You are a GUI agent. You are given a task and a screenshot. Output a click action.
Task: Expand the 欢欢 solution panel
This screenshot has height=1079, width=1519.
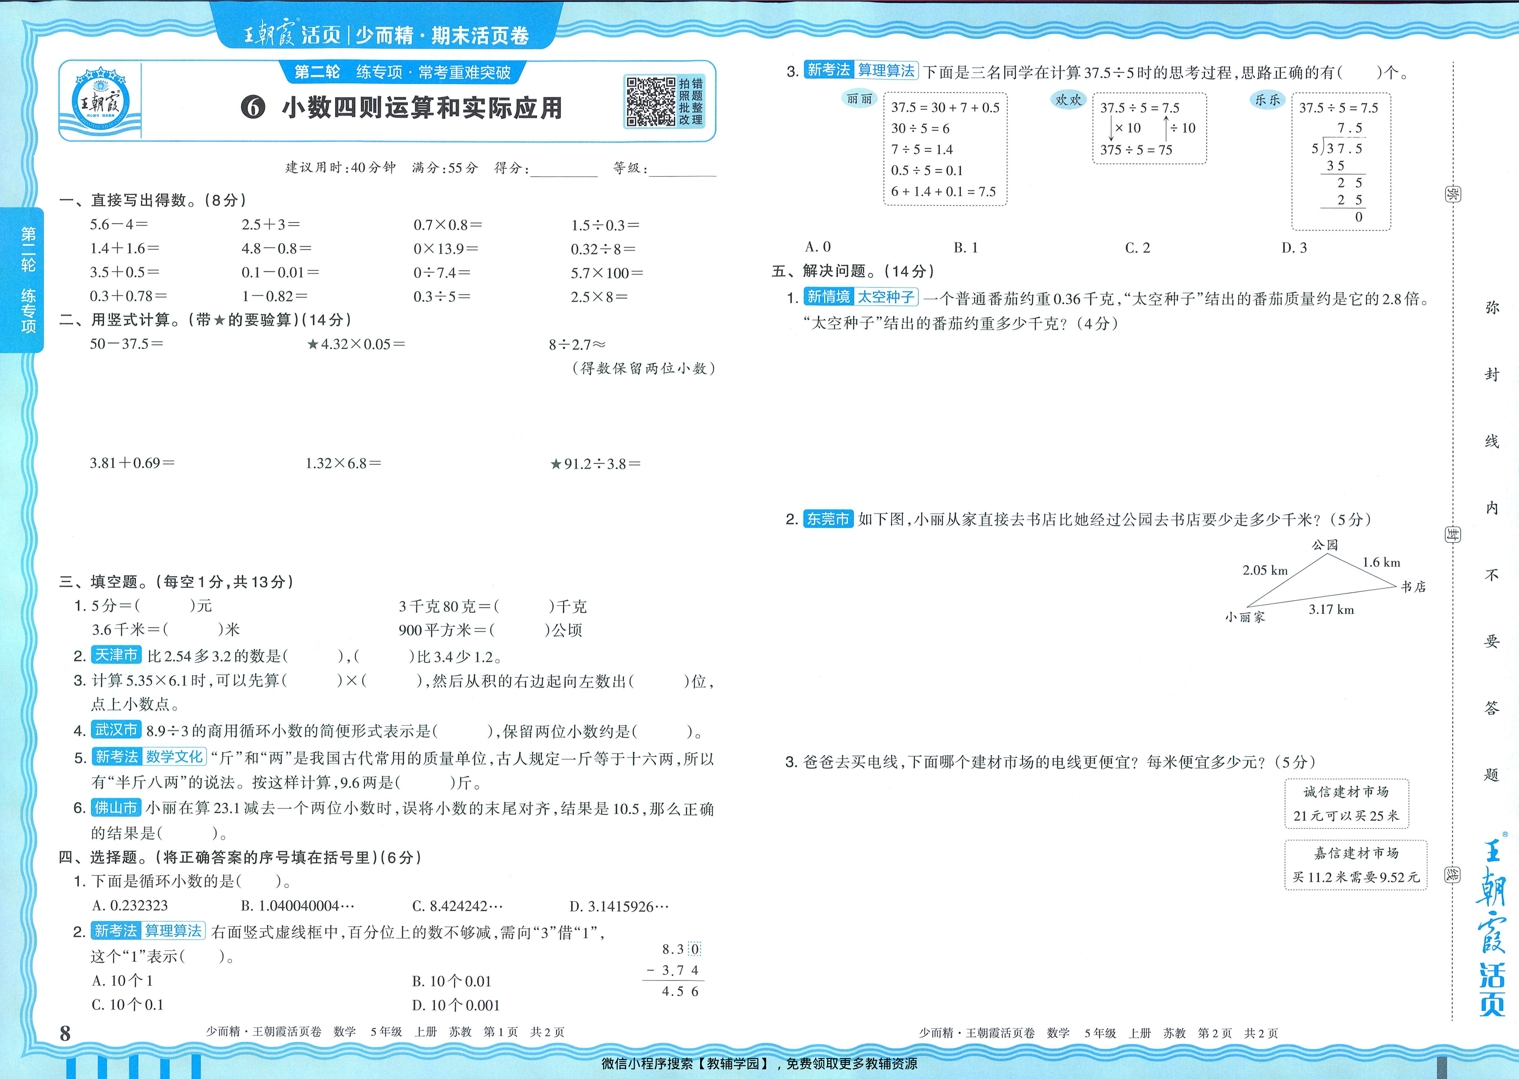point(1148,128)
